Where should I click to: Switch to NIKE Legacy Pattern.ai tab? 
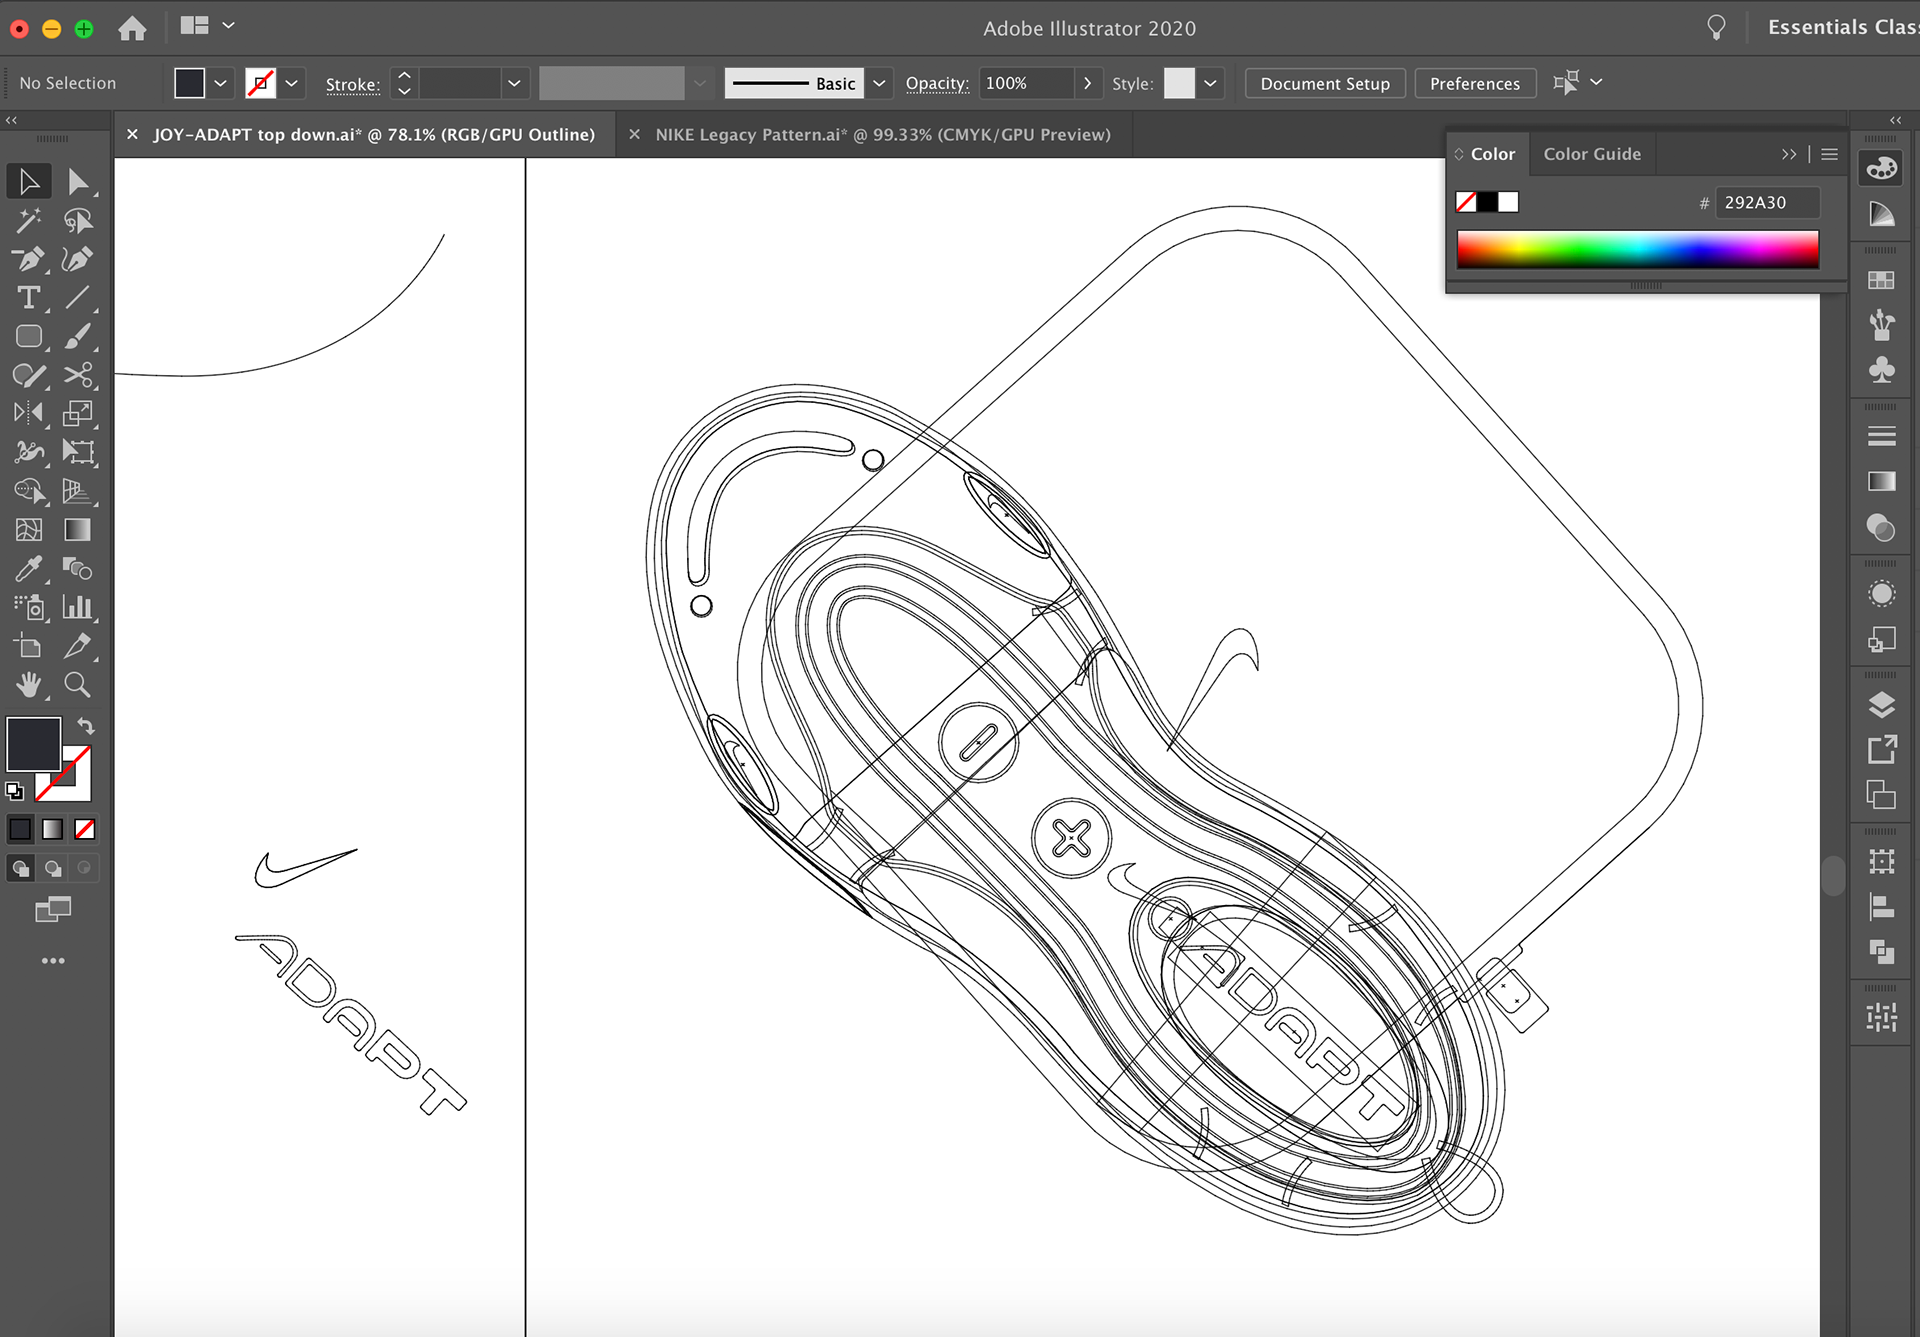pos(882,135)
